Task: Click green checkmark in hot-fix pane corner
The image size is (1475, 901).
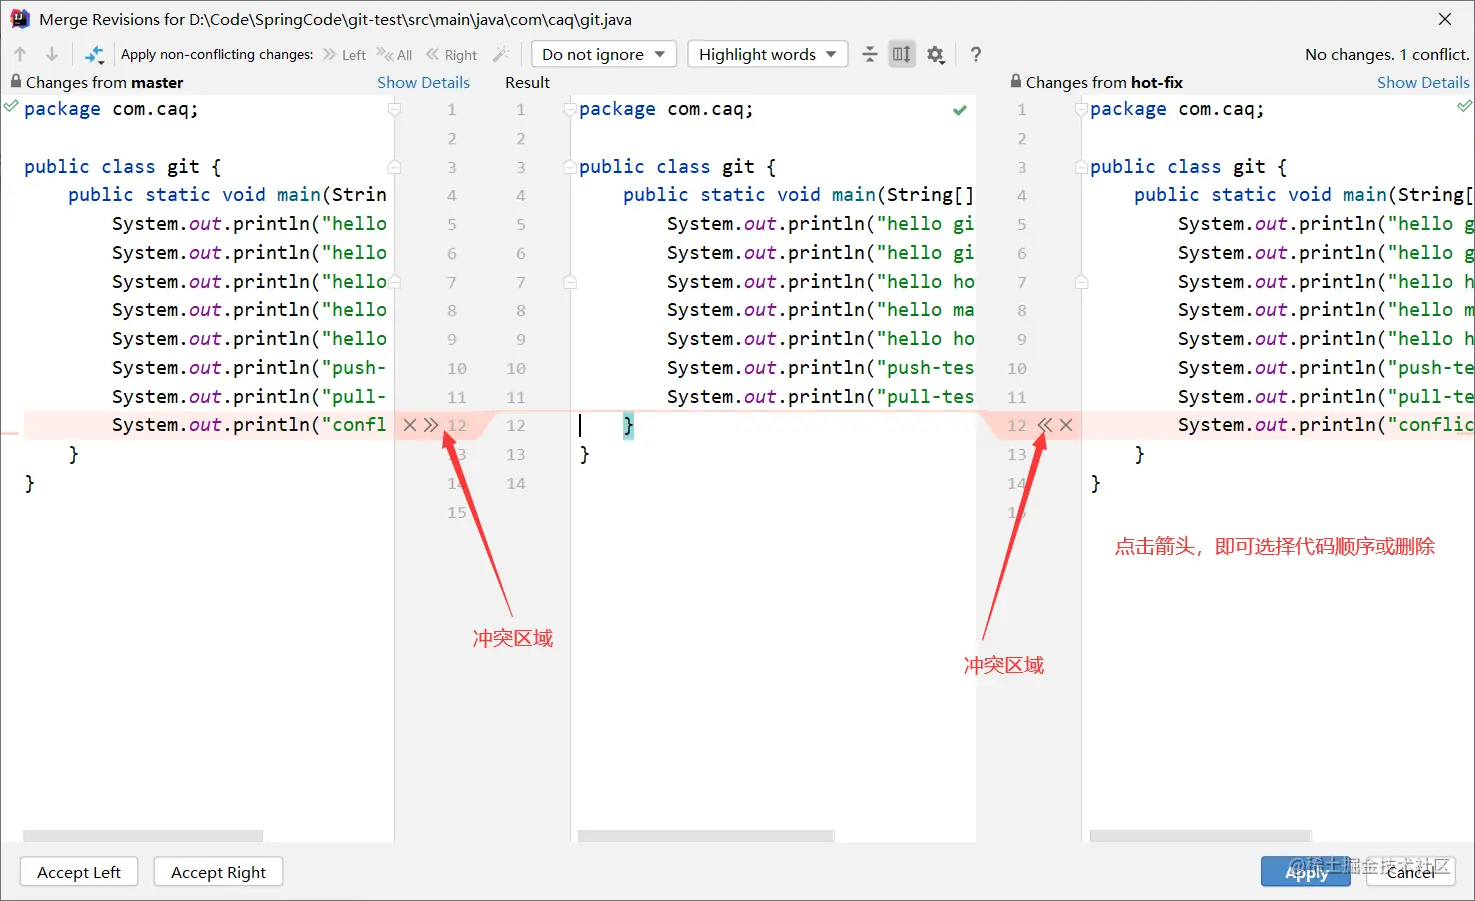Action: [x=1465, y=105]
